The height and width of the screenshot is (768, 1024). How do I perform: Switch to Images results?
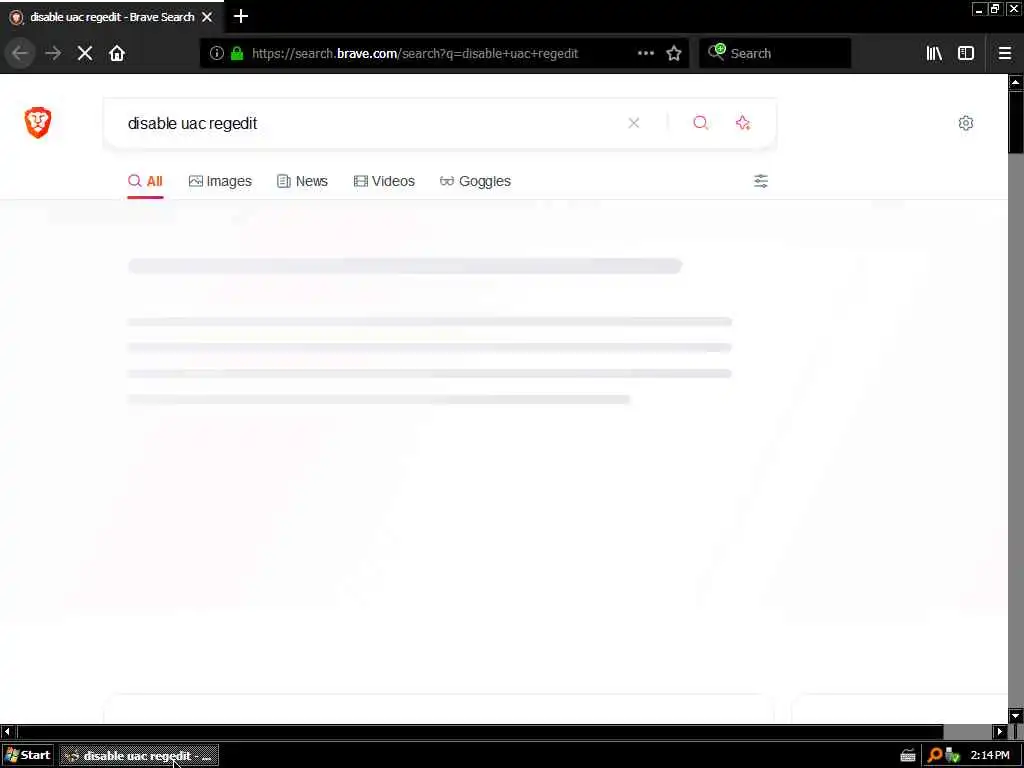[220, 181]
